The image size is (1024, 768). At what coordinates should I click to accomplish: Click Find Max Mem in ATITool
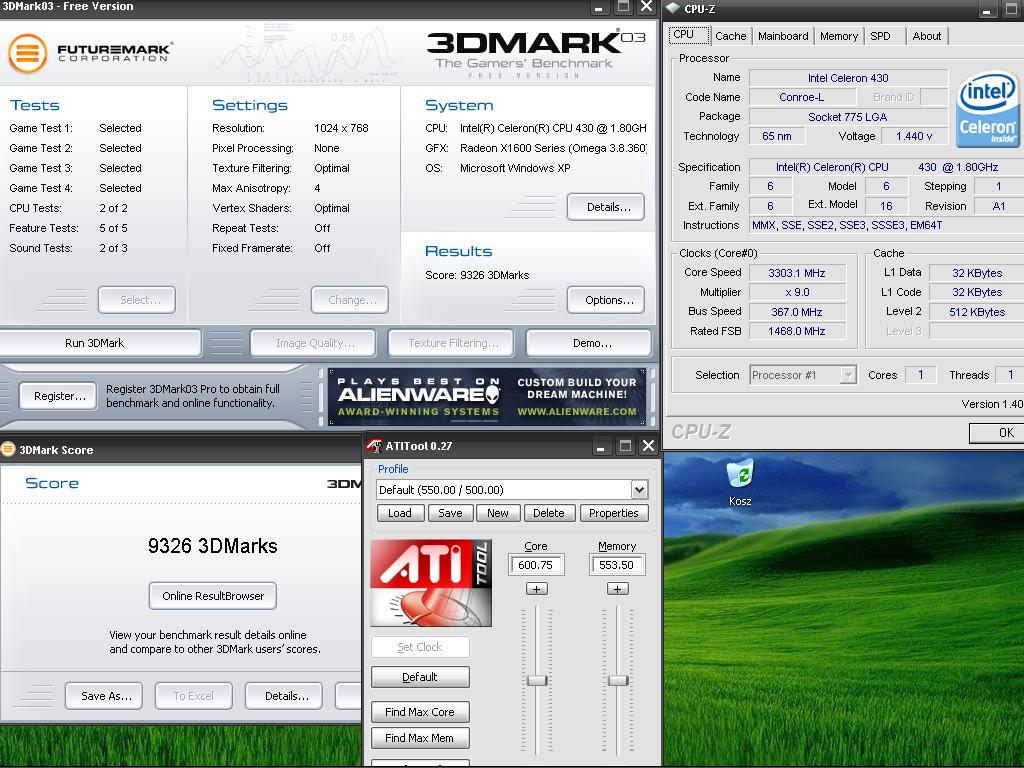pyautogui.click(x=420, y=738)
